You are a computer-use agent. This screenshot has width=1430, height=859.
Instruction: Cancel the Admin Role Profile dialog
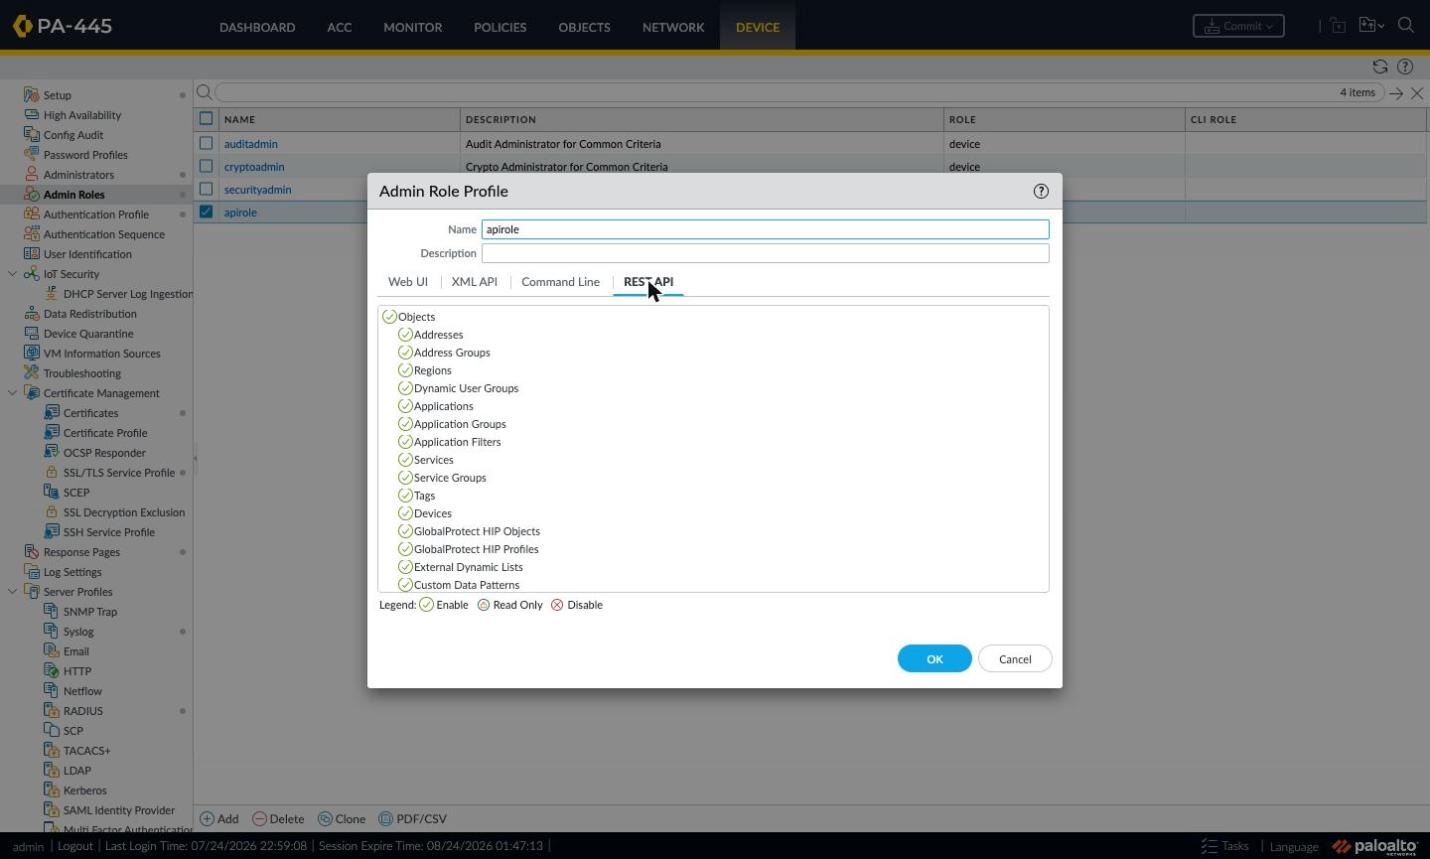pos(1014,659)
